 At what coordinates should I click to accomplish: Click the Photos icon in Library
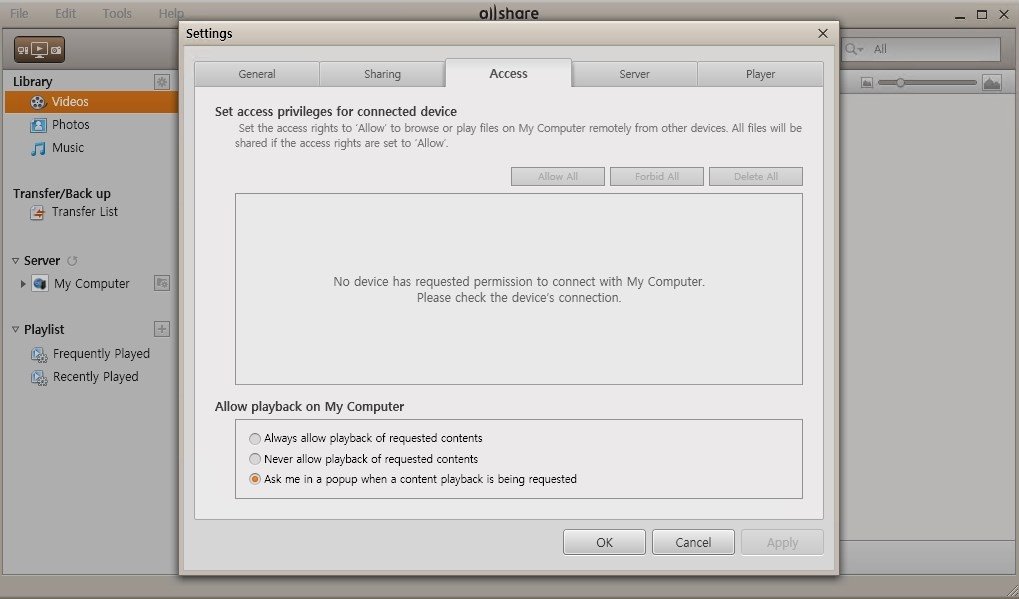point(38,125)
